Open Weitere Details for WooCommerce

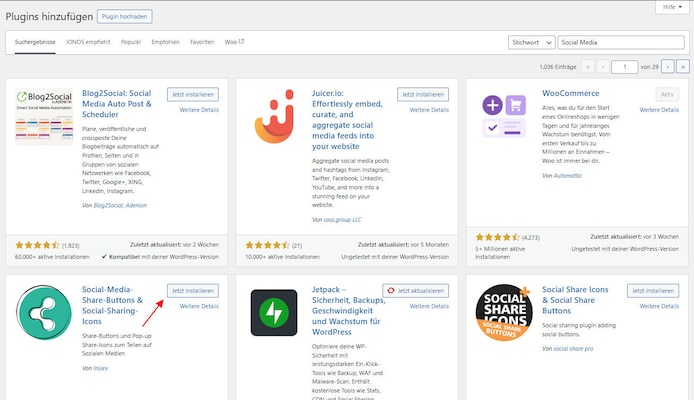coord(659,110)
